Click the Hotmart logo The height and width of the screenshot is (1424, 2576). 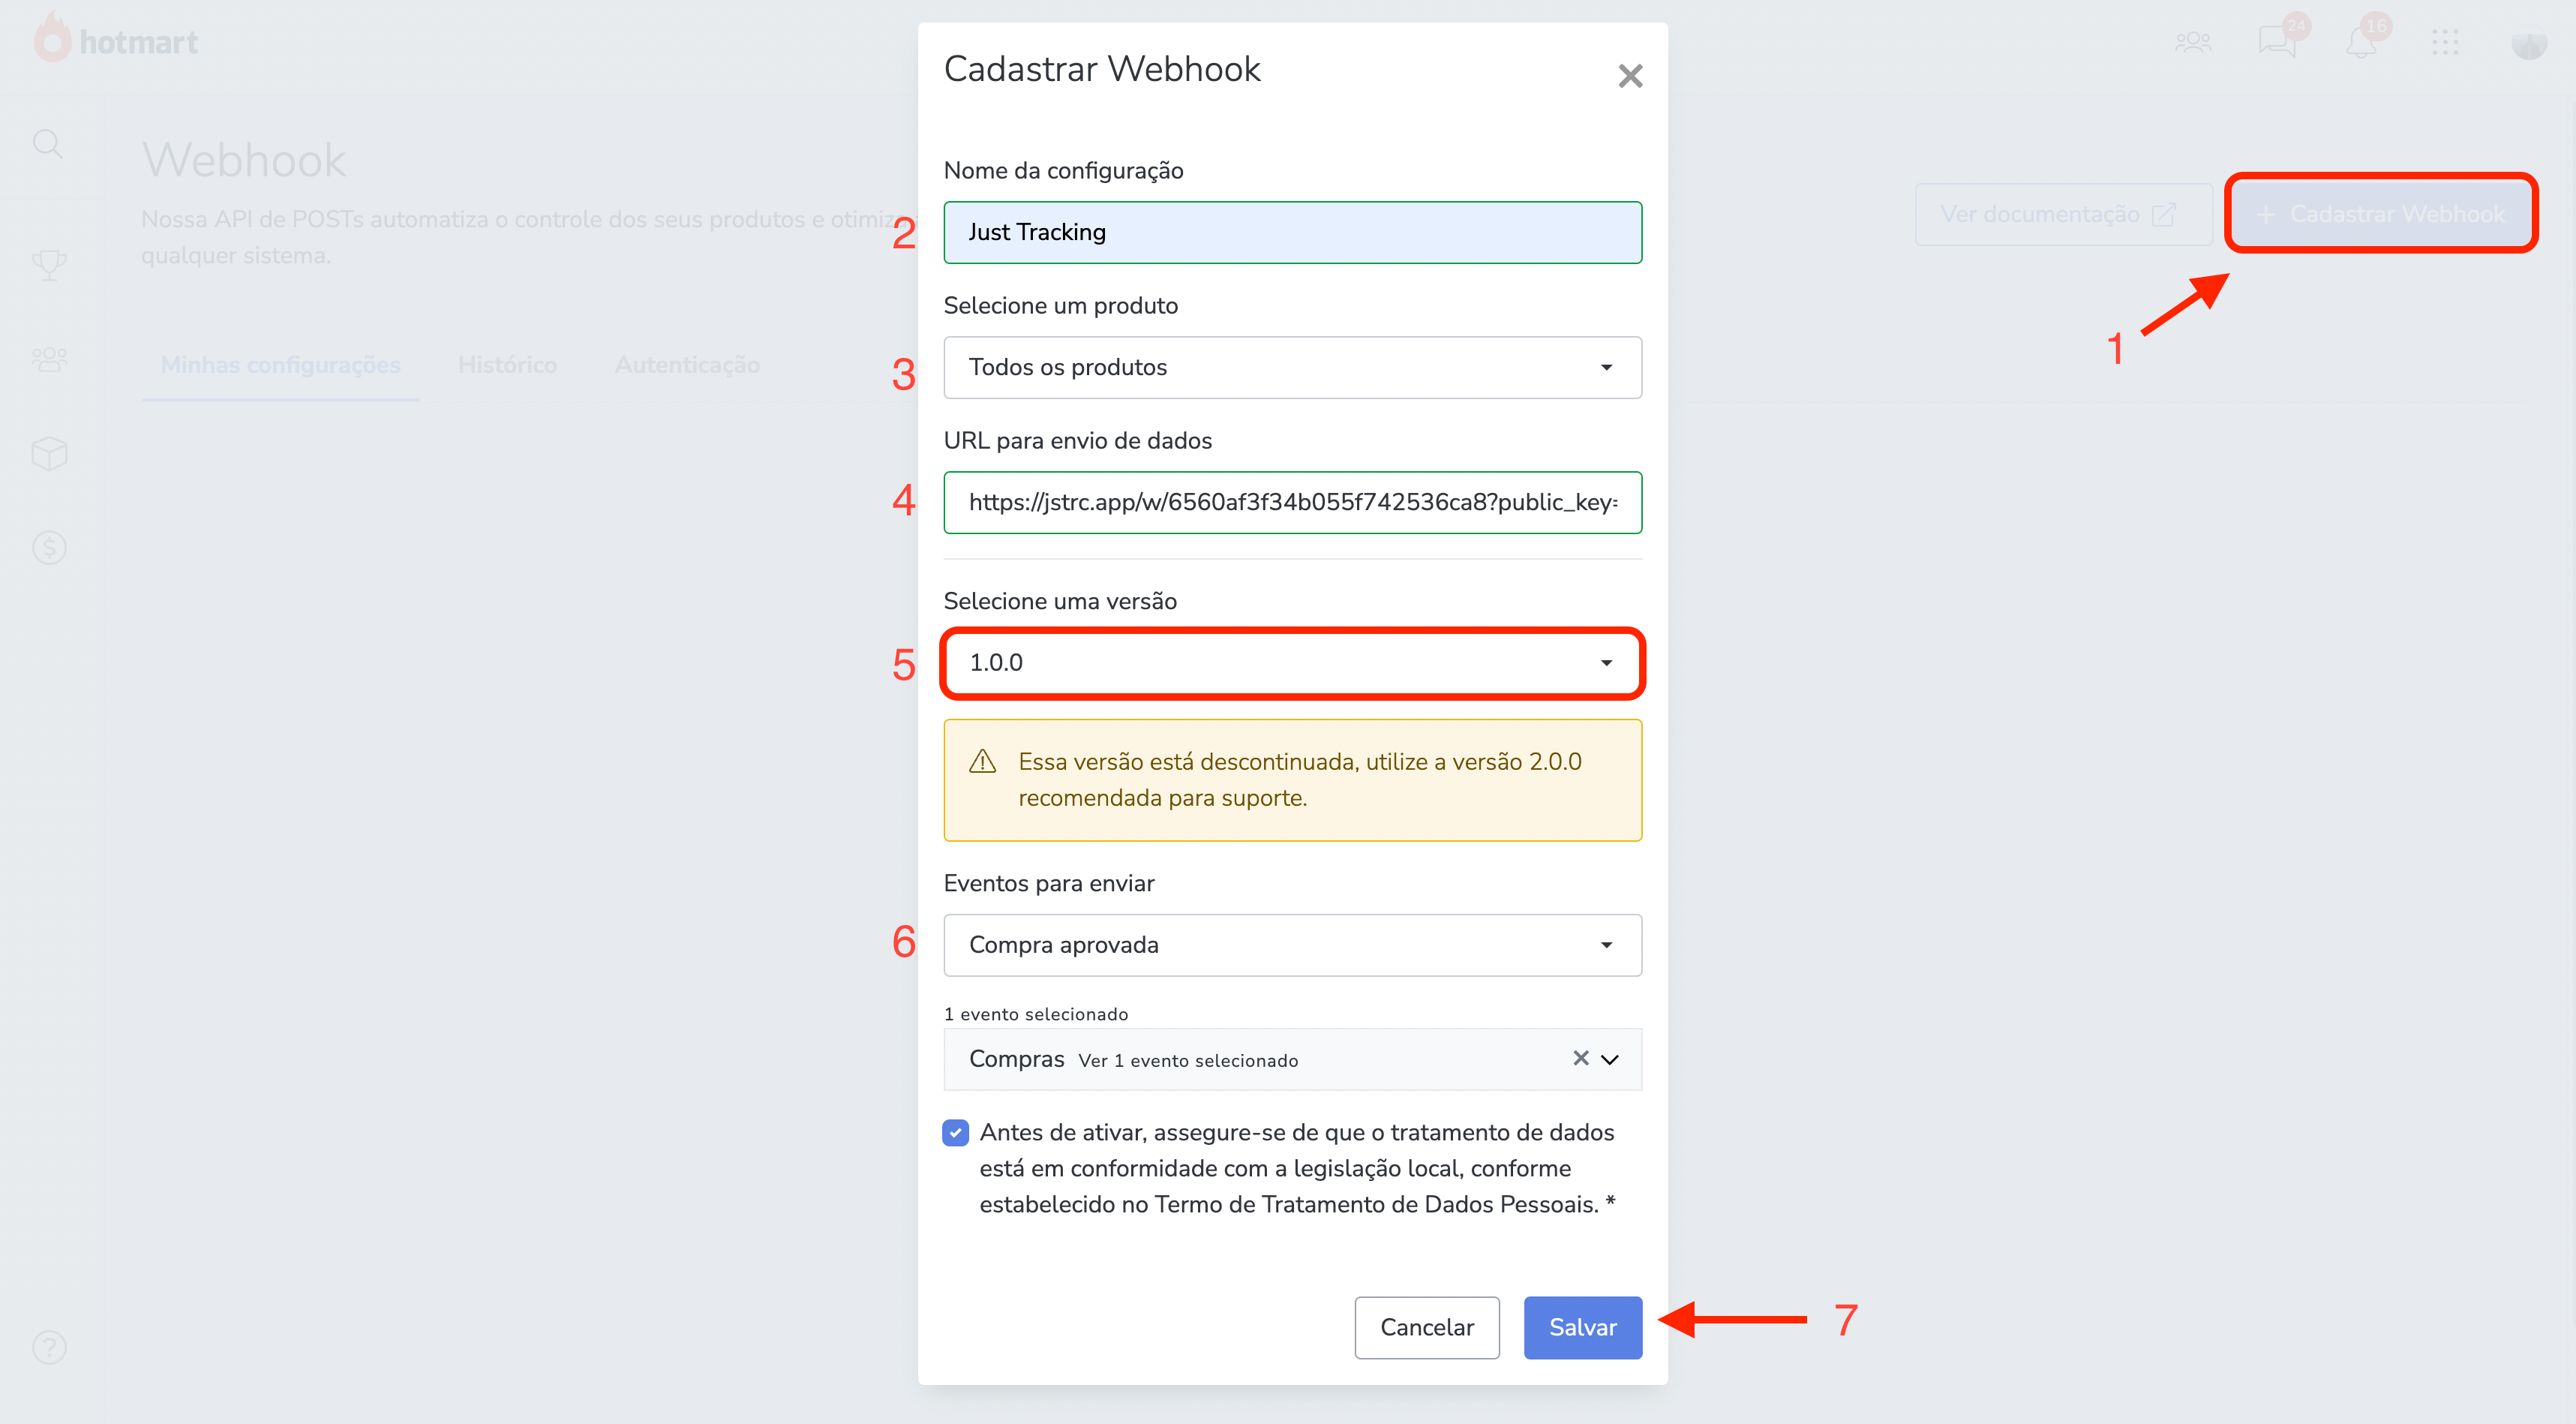click(x=116, y=40)
